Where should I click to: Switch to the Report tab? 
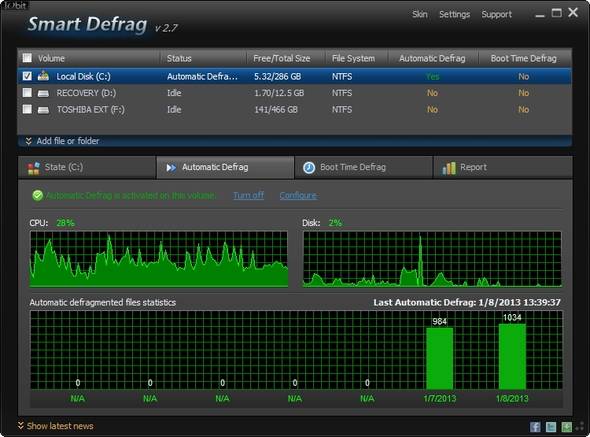[503, 167]
